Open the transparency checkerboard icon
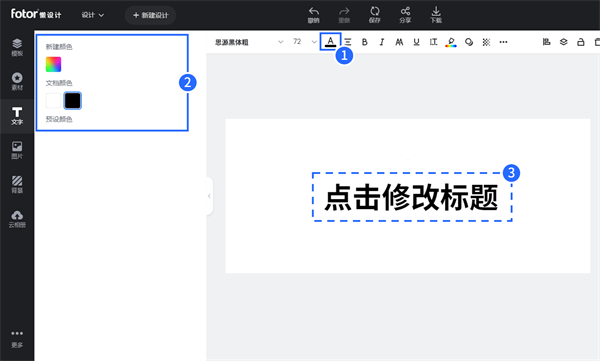This screenshot has width=600, height=361. click(x=486, y=42)
